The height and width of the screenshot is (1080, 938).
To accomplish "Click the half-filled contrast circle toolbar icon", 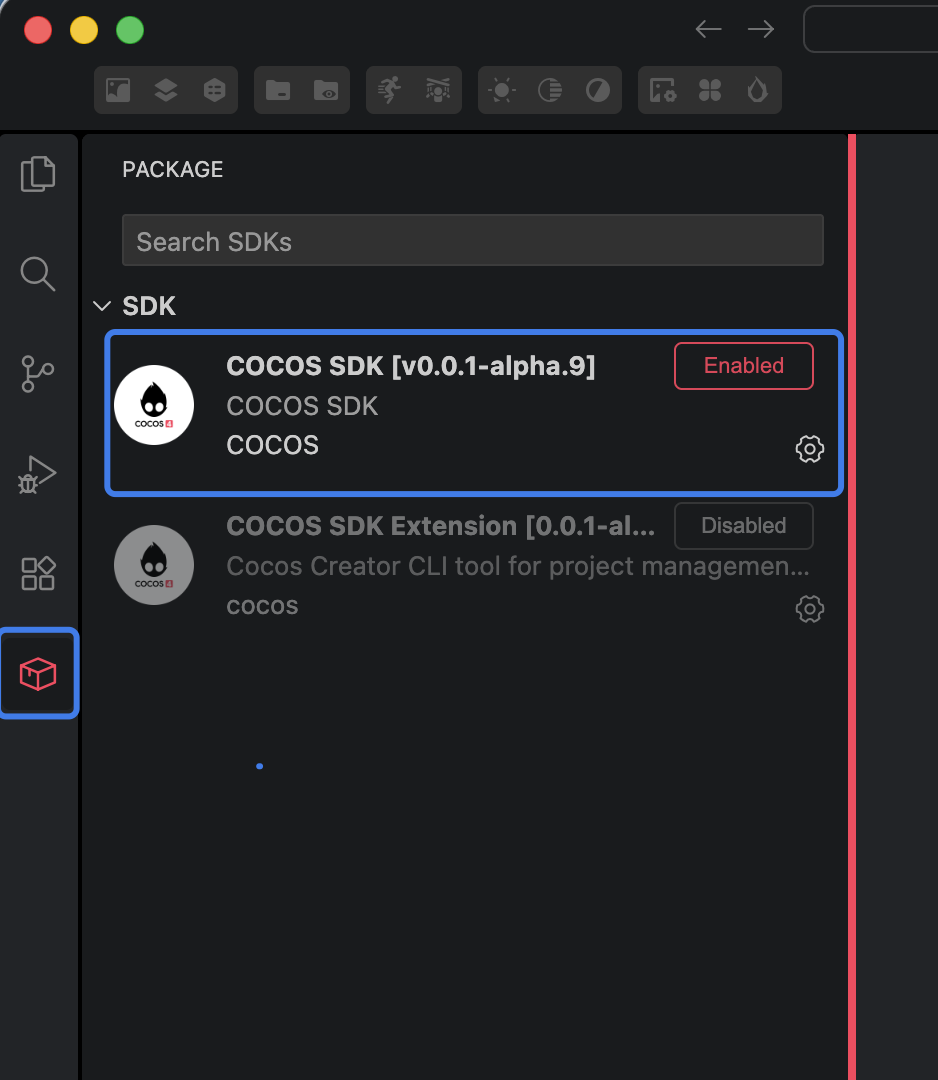I will (x=598, y=91).
